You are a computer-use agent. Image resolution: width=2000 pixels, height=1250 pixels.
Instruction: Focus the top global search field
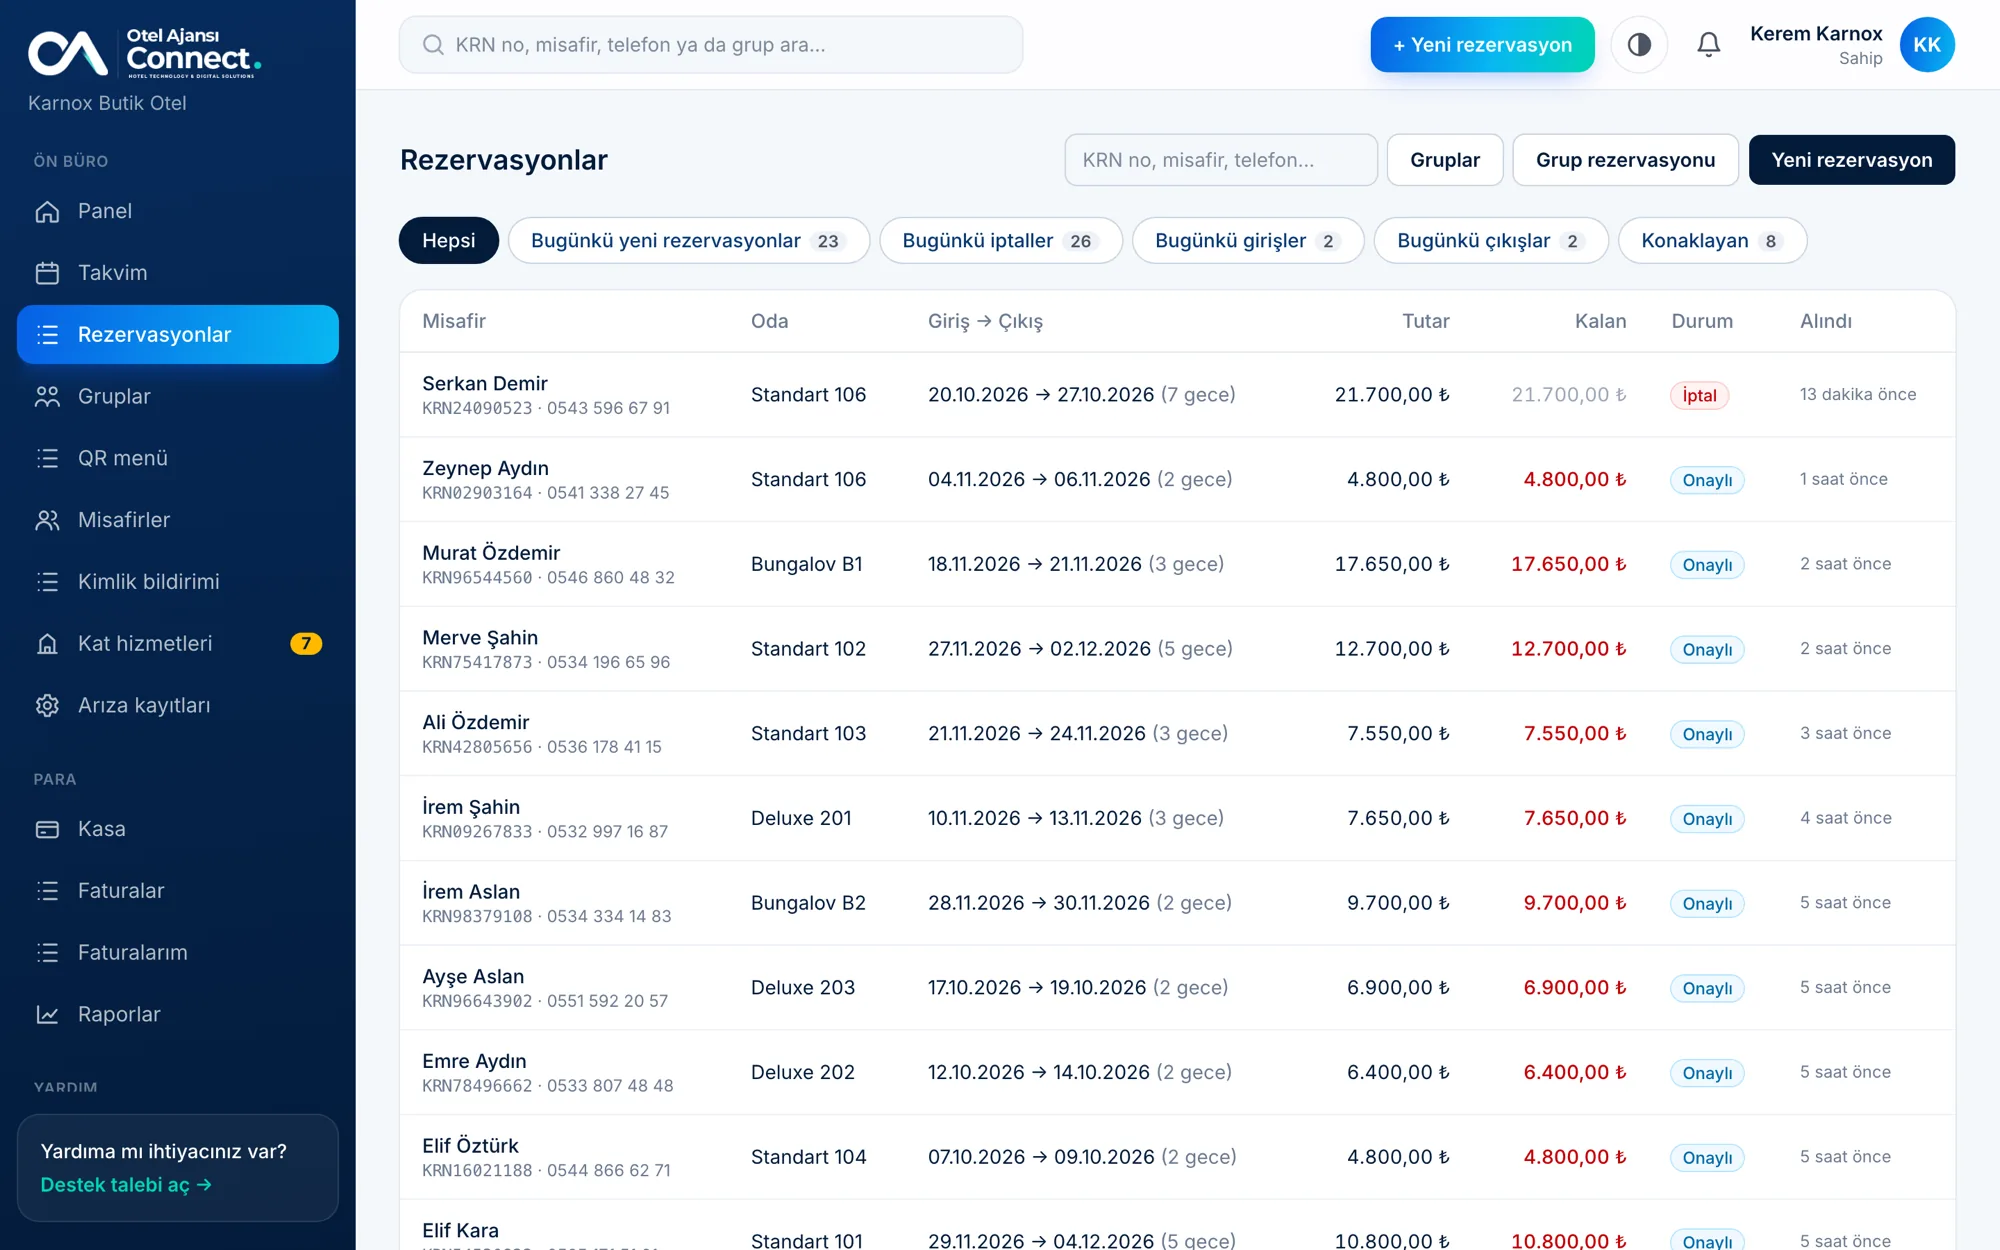711,45
